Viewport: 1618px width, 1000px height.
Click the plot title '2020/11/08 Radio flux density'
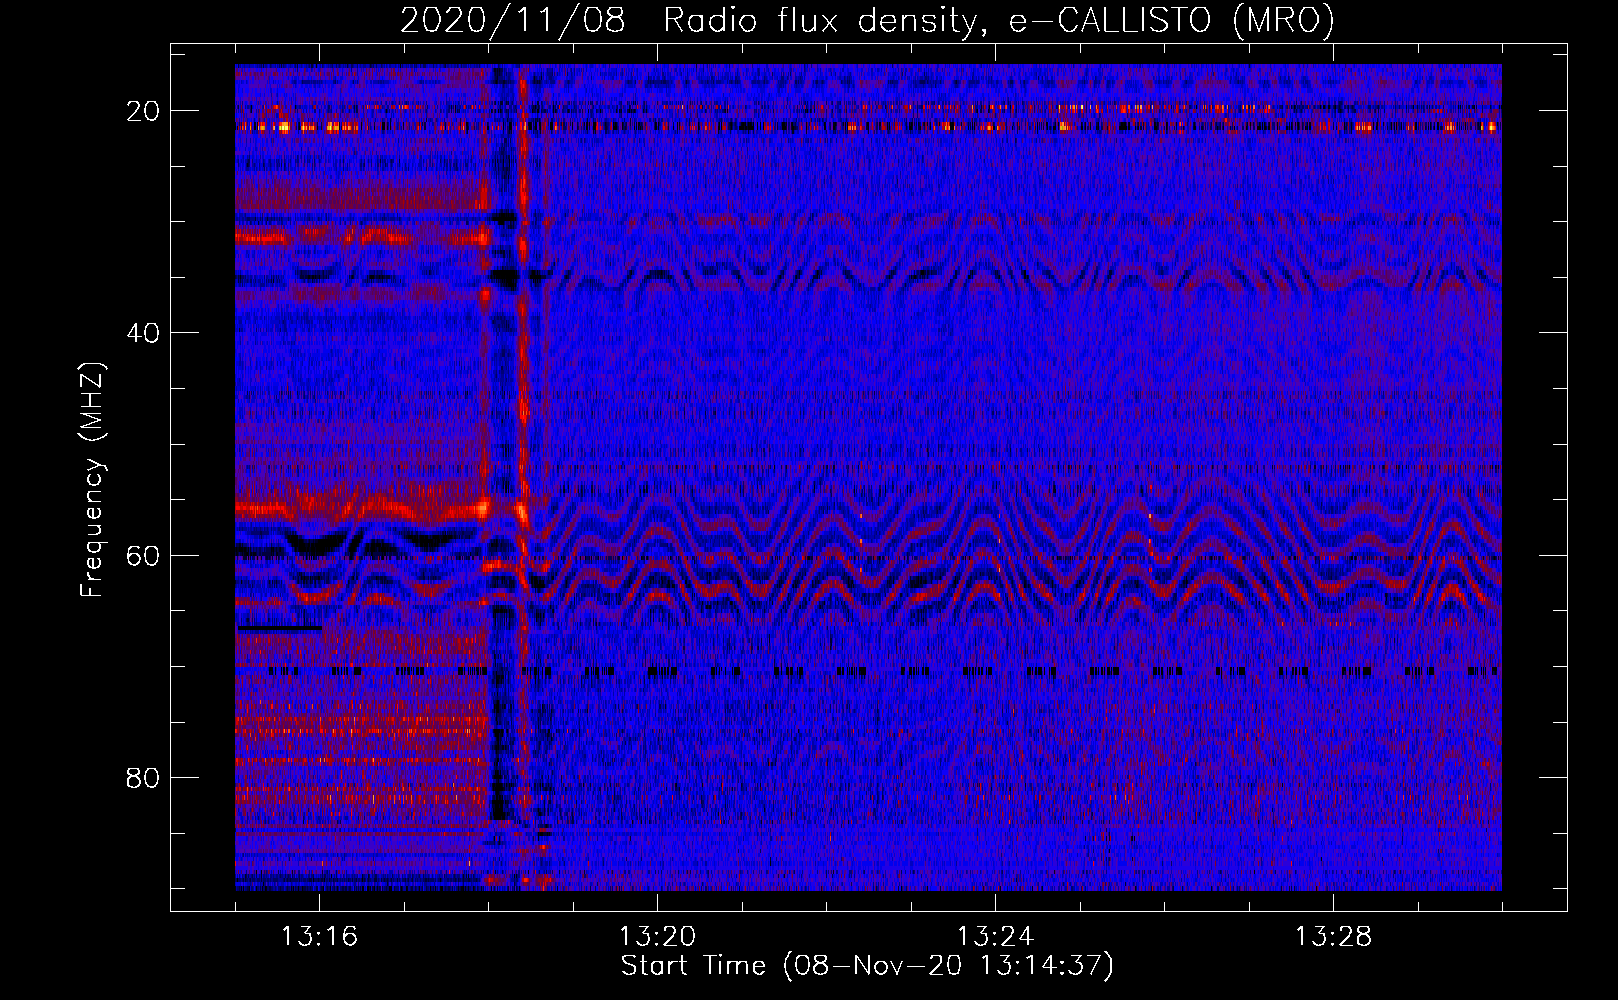click(x=867, y=20)
